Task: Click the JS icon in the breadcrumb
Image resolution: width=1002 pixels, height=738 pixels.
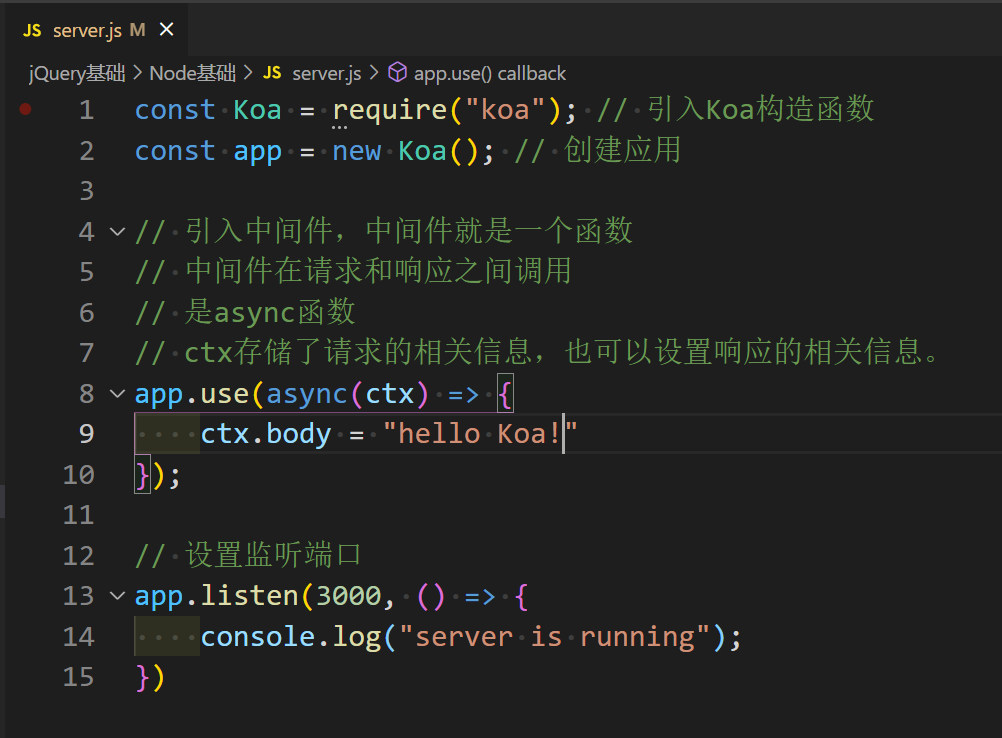Action: (x=272, y=73)
